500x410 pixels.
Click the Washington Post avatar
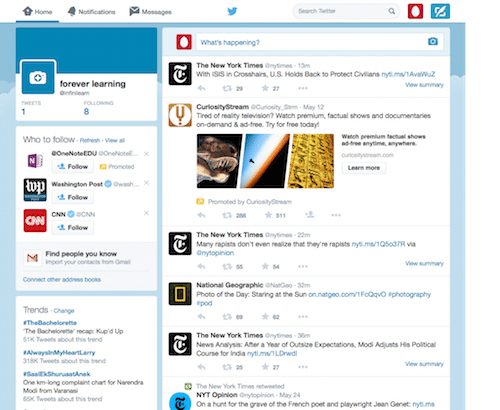[35, 190]
